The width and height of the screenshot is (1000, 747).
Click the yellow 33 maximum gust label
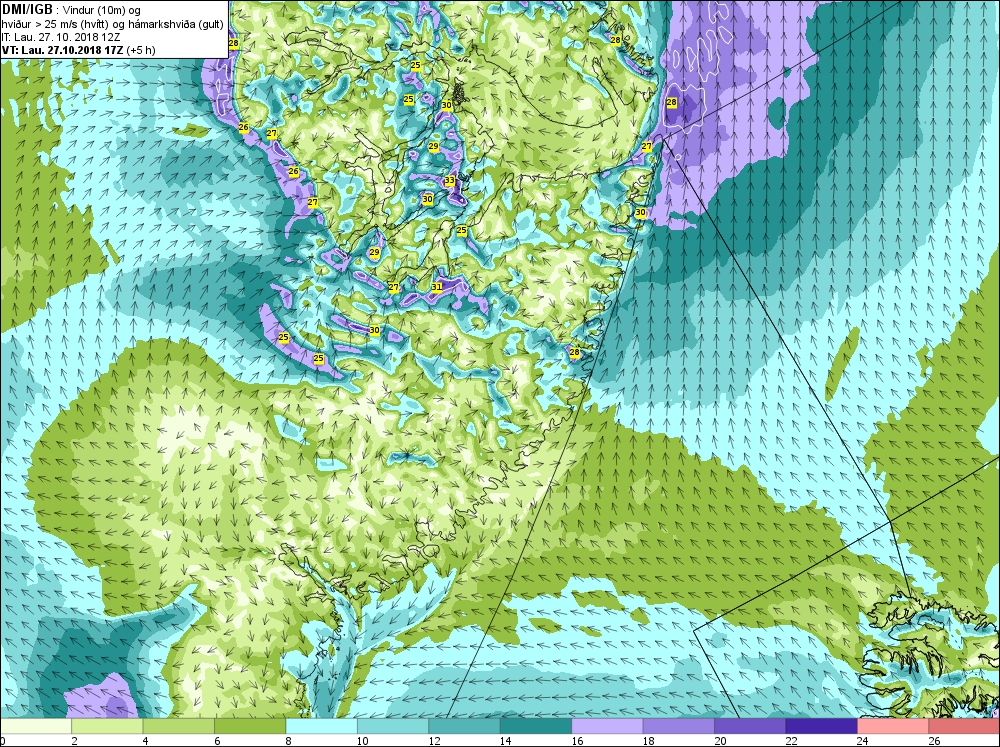coord(450,181)
